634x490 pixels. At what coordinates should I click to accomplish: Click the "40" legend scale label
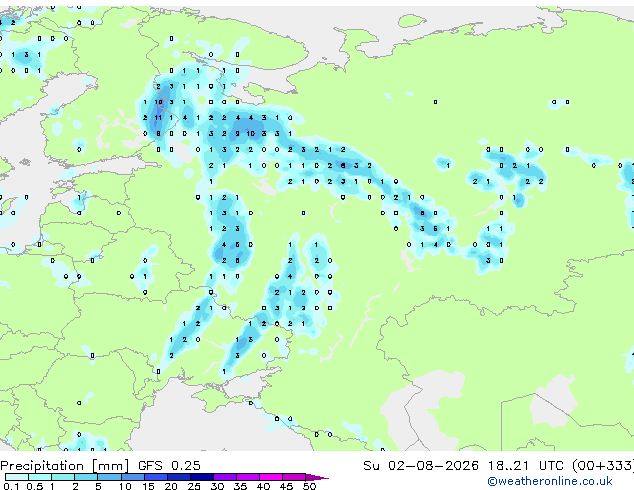tap(263, 486)
